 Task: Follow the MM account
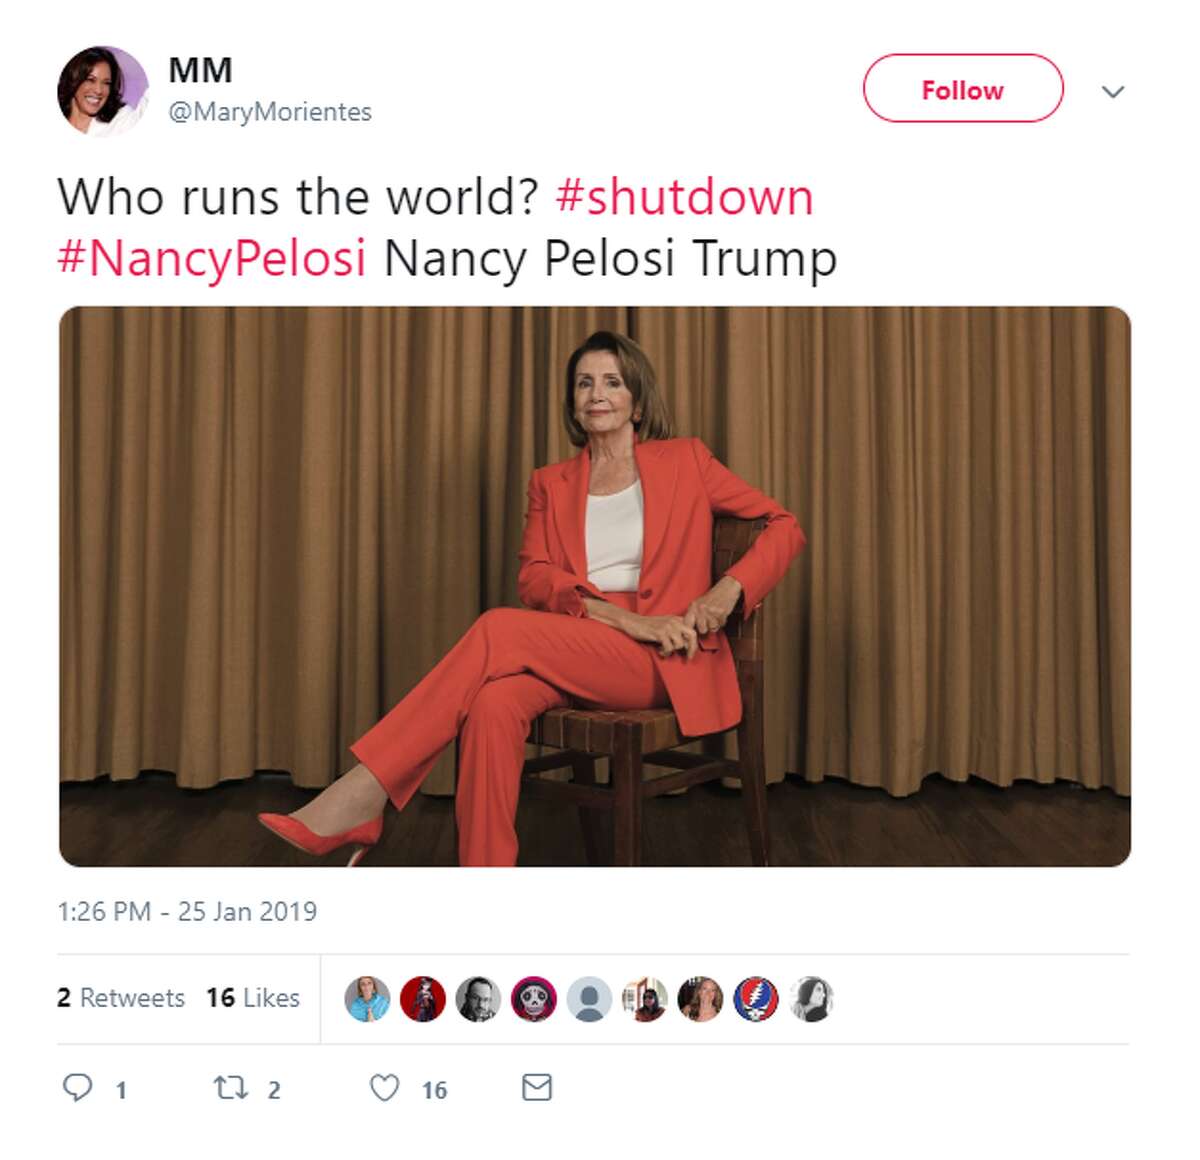(x=963, y=89)
